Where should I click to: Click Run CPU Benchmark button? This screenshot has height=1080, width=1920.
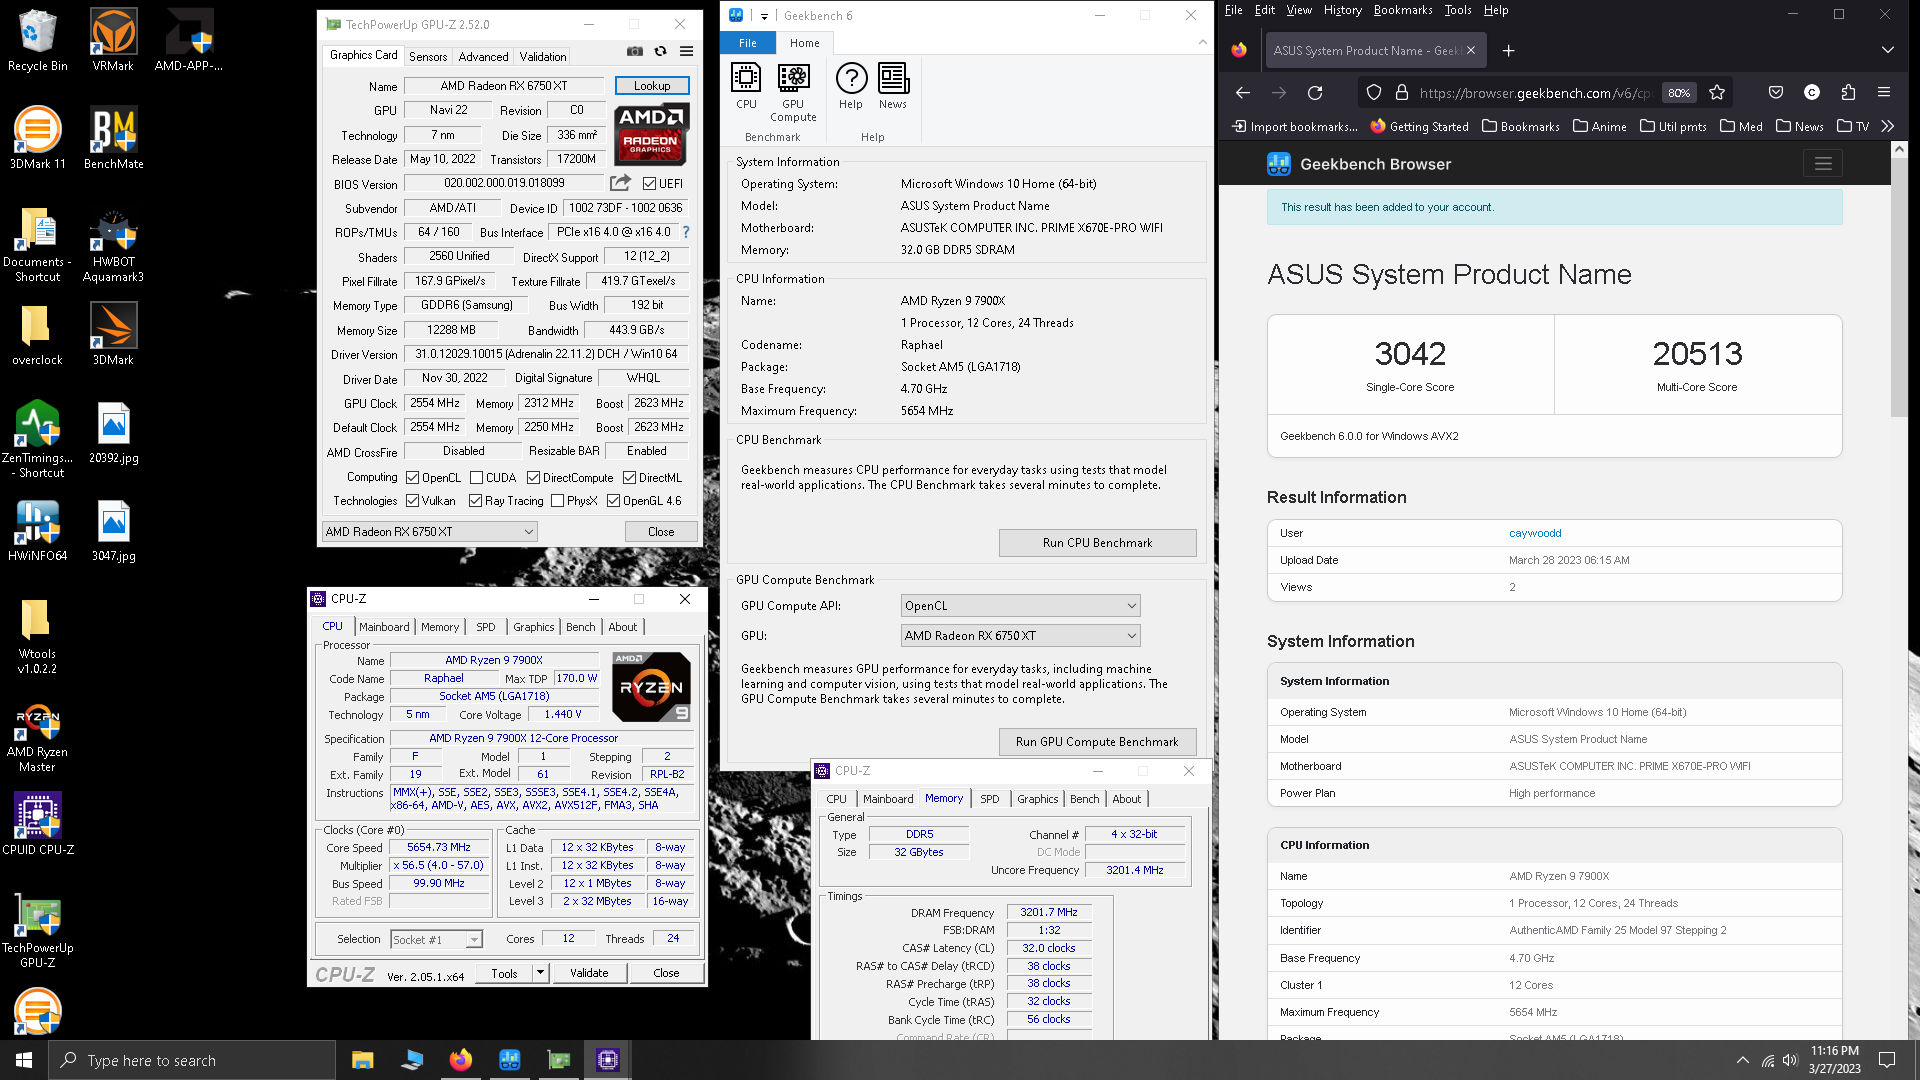click(x=1097, y=543)
